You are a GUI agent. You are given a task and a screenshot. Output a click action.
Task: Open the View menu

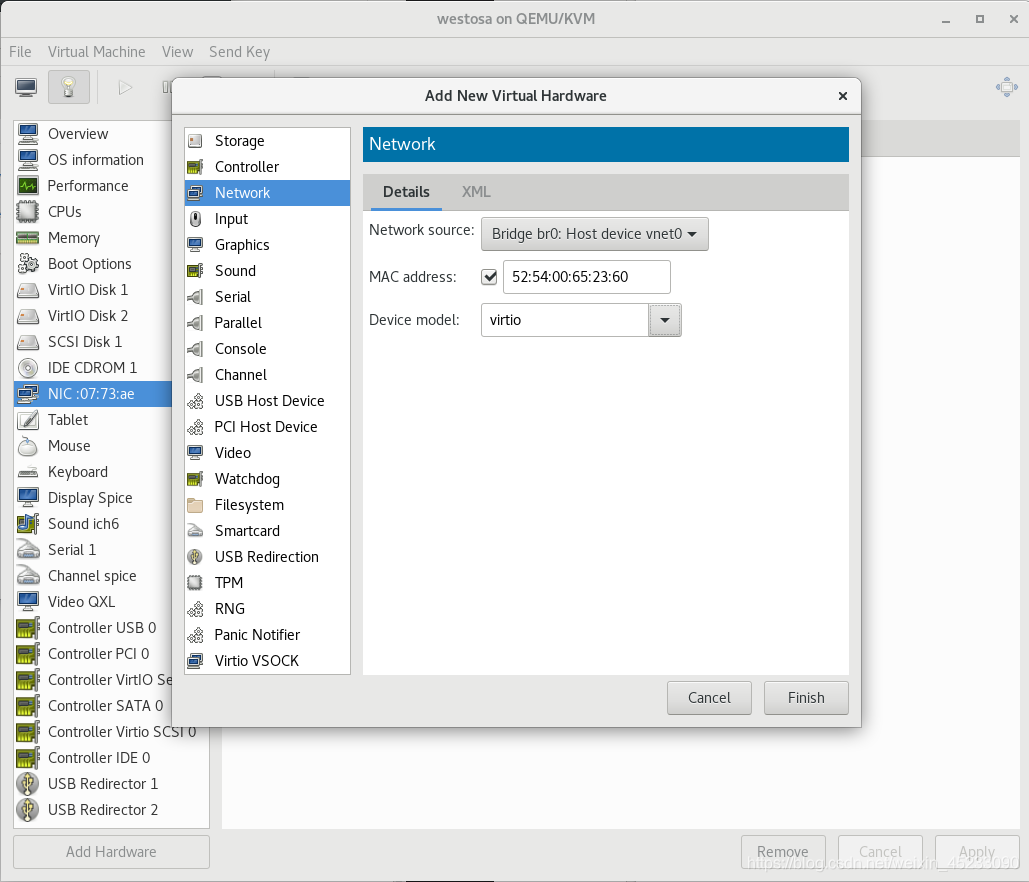click(x=177, y=52)
